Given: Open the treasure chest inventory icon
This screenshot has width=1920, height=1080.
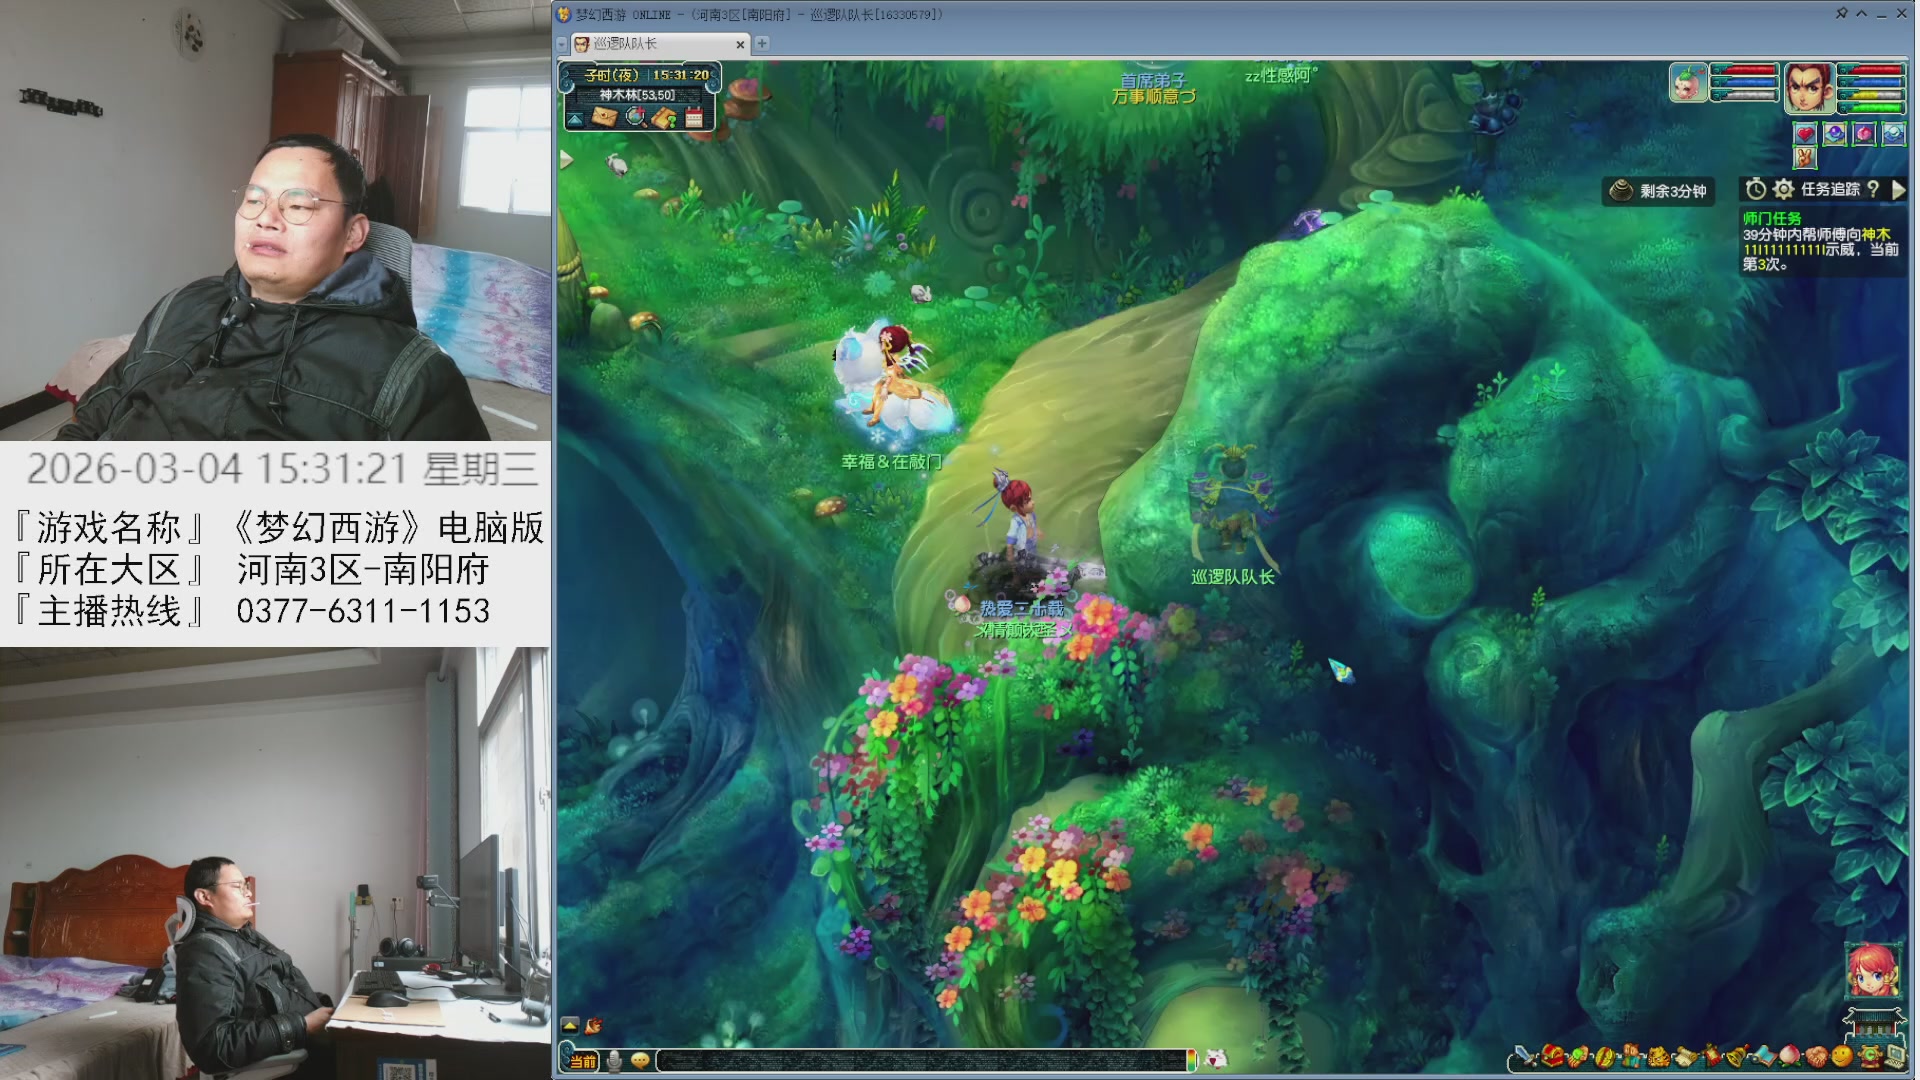Looking at the screenshot, I should pyautogui.click(x=1552, y=1057).
